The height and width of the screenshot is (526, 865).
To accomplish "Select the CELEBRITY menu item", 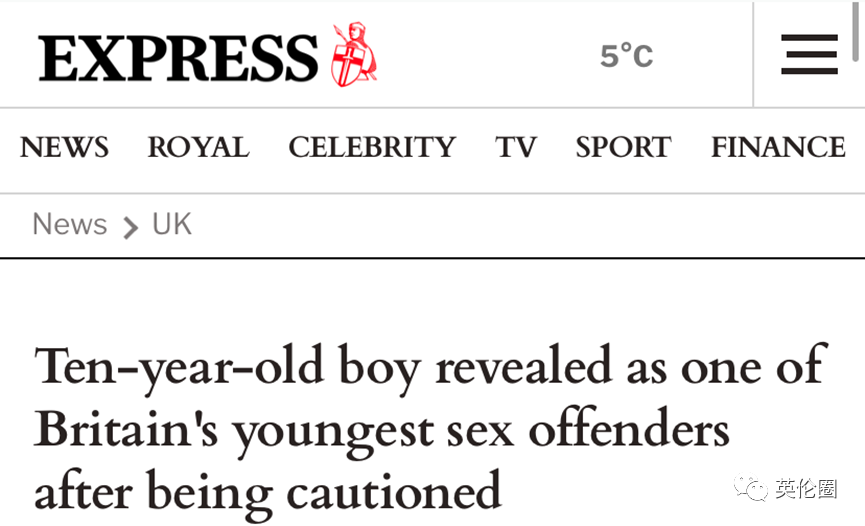I will [372, 148].
